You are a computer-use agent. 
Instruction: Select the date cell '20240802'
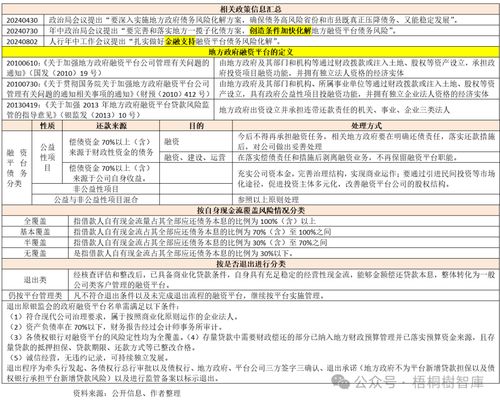click(x=22, y=42)
